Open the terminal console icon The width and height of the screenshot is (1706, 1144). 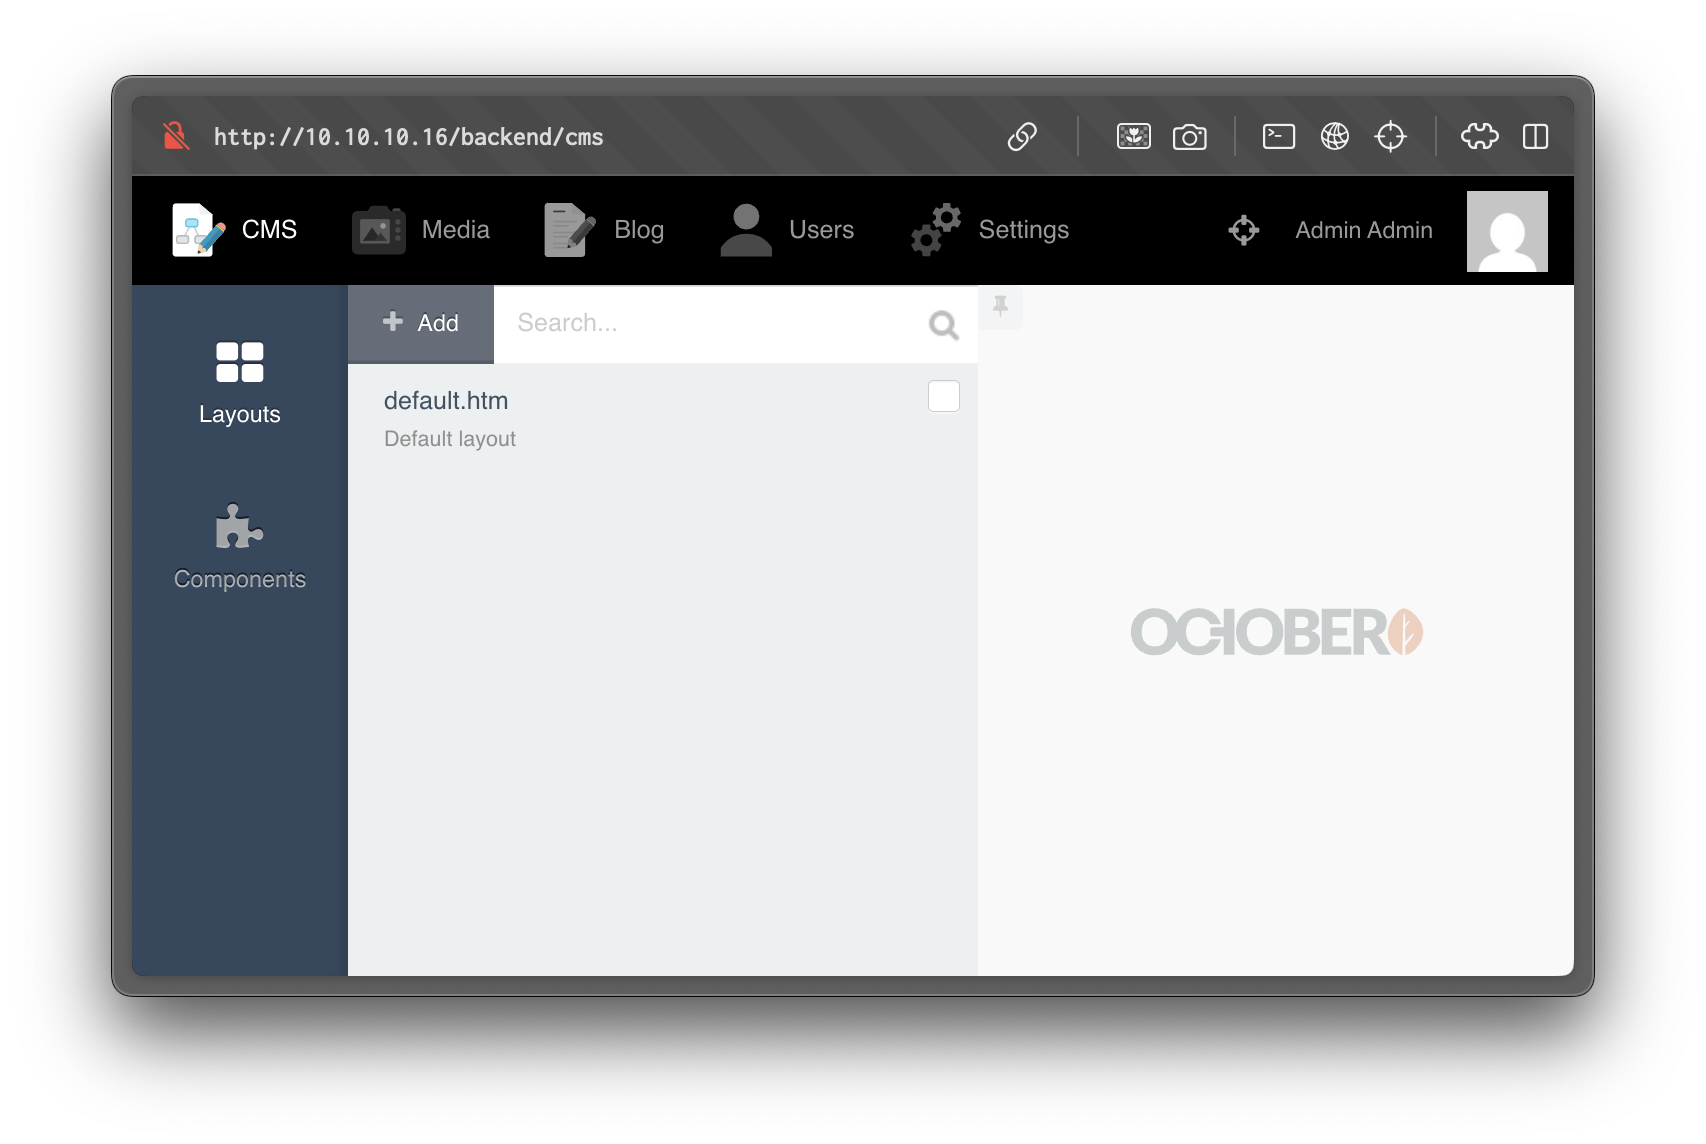1279,136
